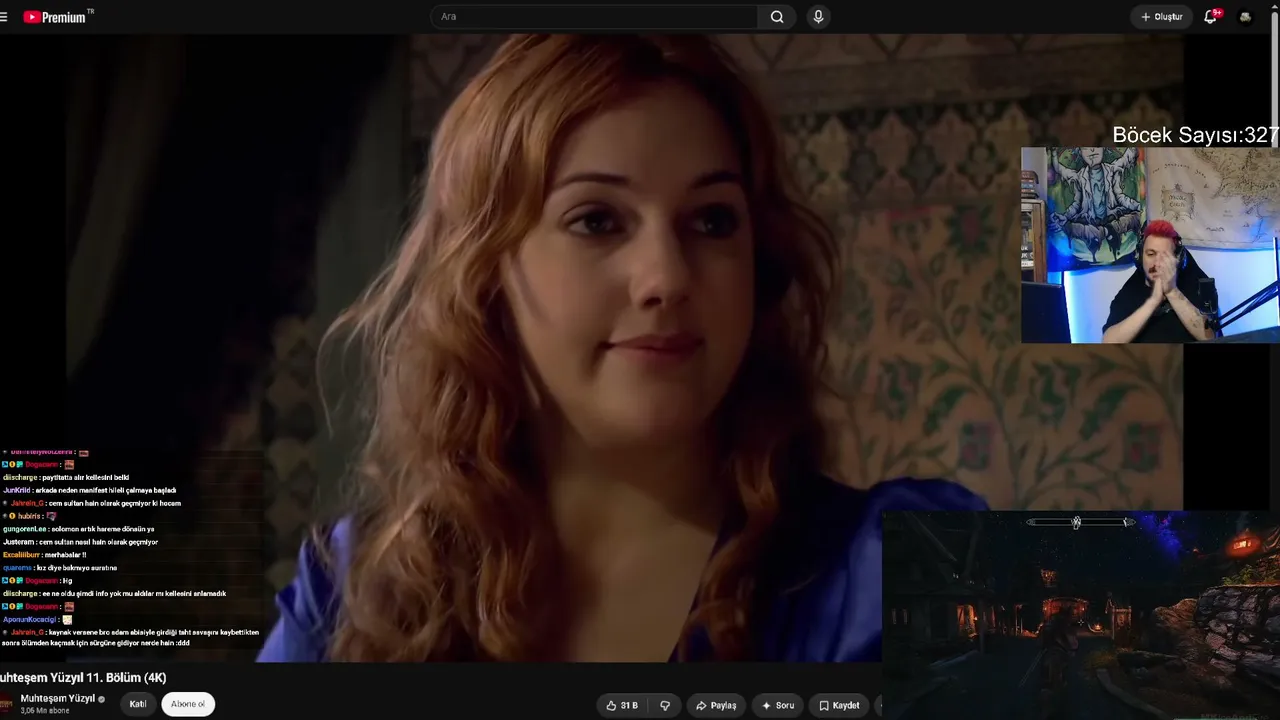Click the 'Böcek Sayısı:327' counter text
Image resolution: width=1280 pixels, height=720 pixels.
point(1195,135)
